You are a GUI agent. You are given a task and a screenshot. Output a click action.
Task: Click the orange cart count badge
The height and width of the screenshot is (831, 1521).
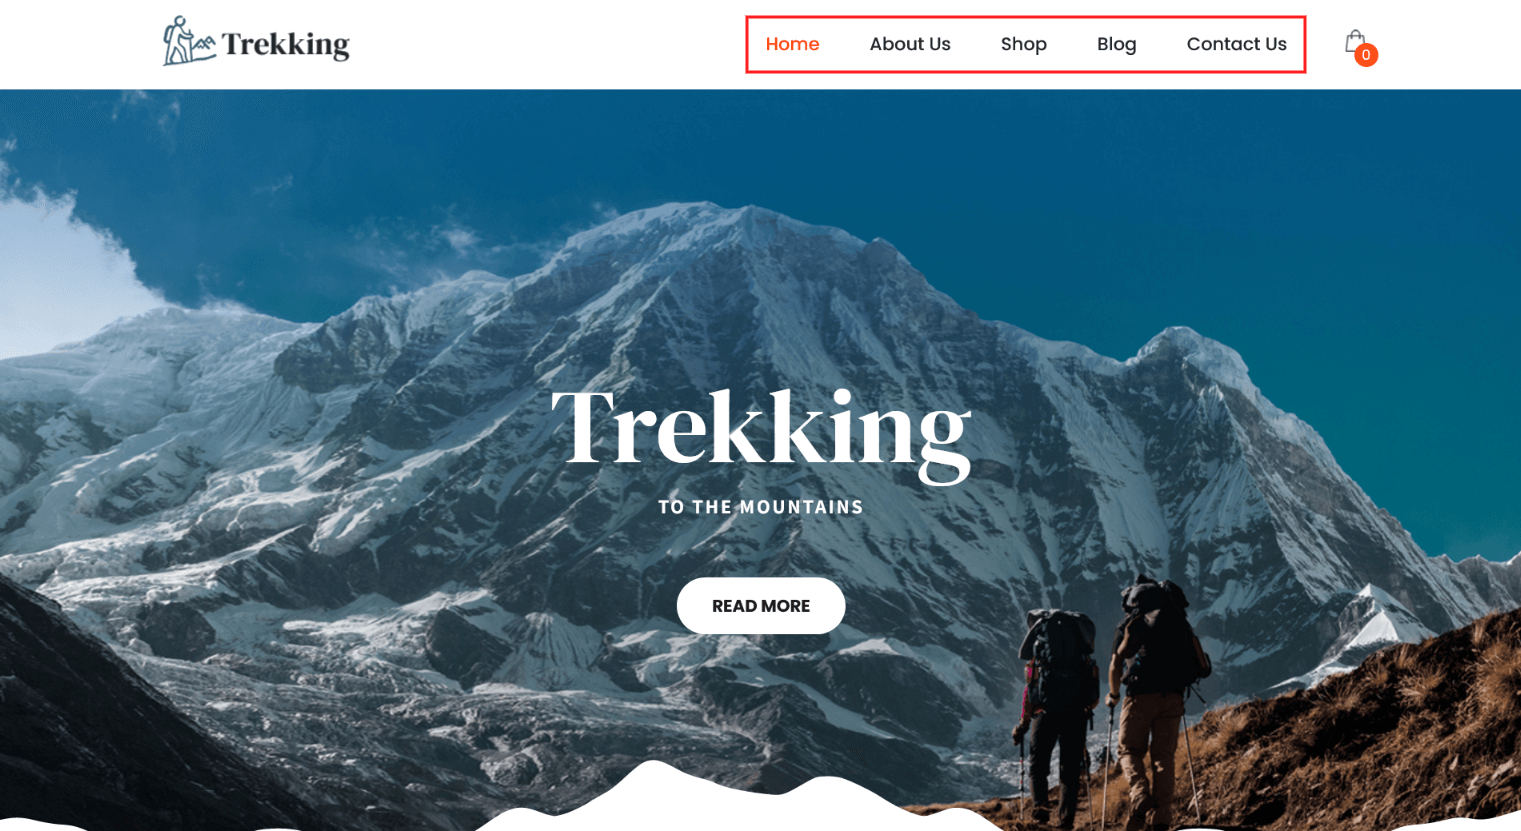[x=1366, y=55]
